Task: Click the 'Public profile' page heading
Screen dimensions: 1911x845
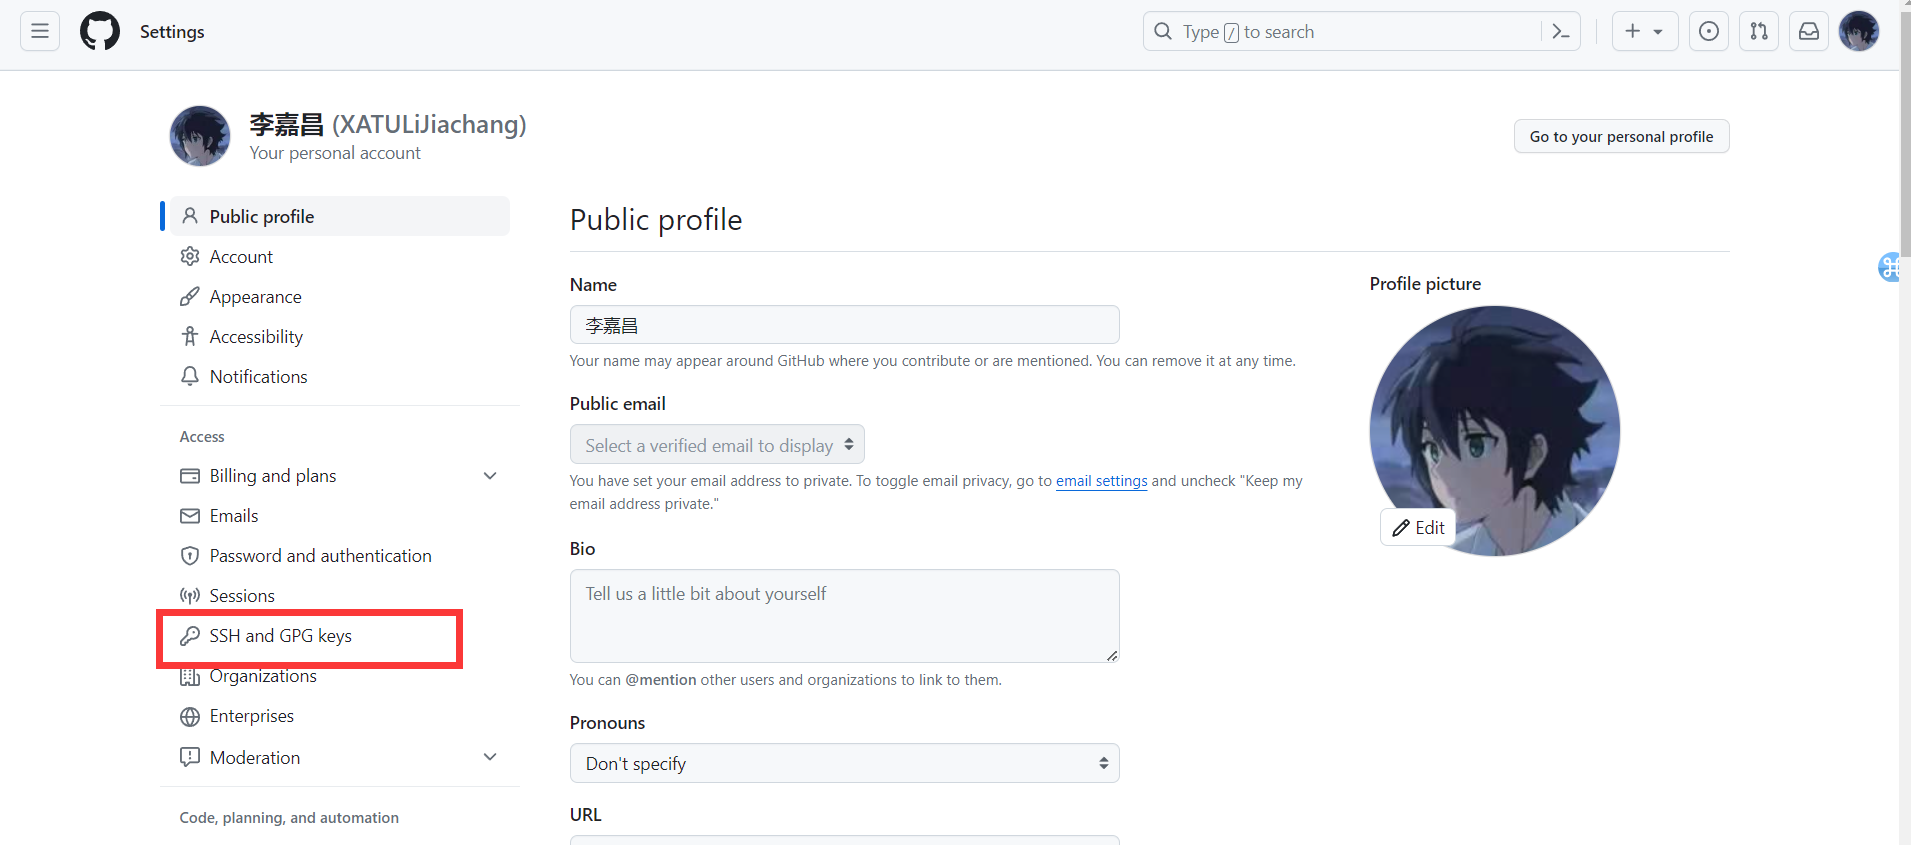Action: tap(656, 220)
